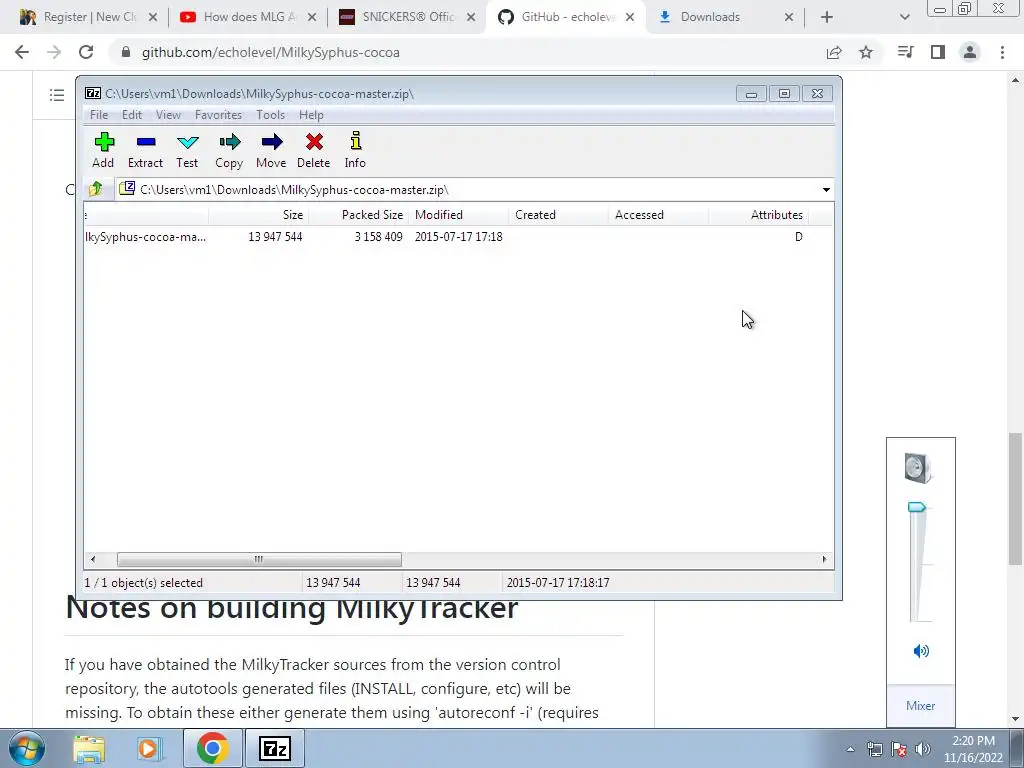Open the 7-Zip File menu

99,115
